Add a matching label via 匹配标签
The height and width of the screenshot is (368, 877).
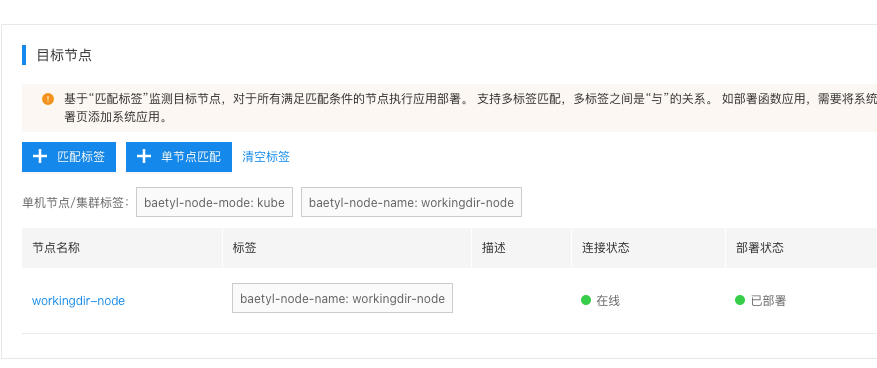pyautogui.click(x=69, y=157)
